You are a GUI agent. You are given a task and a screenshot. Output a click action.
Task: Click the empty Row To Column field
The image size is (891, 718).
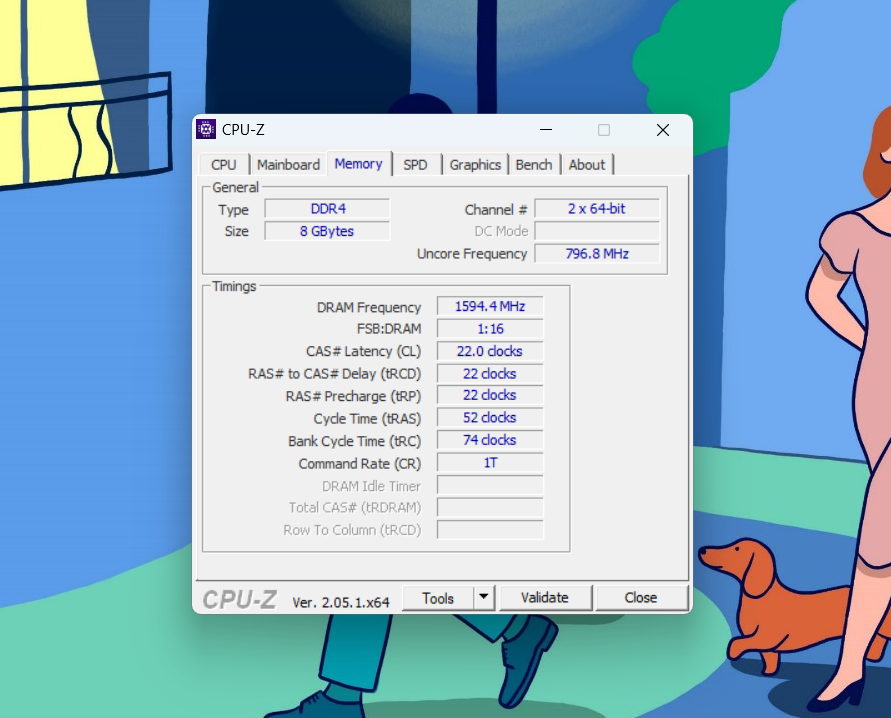click(490, 530)
